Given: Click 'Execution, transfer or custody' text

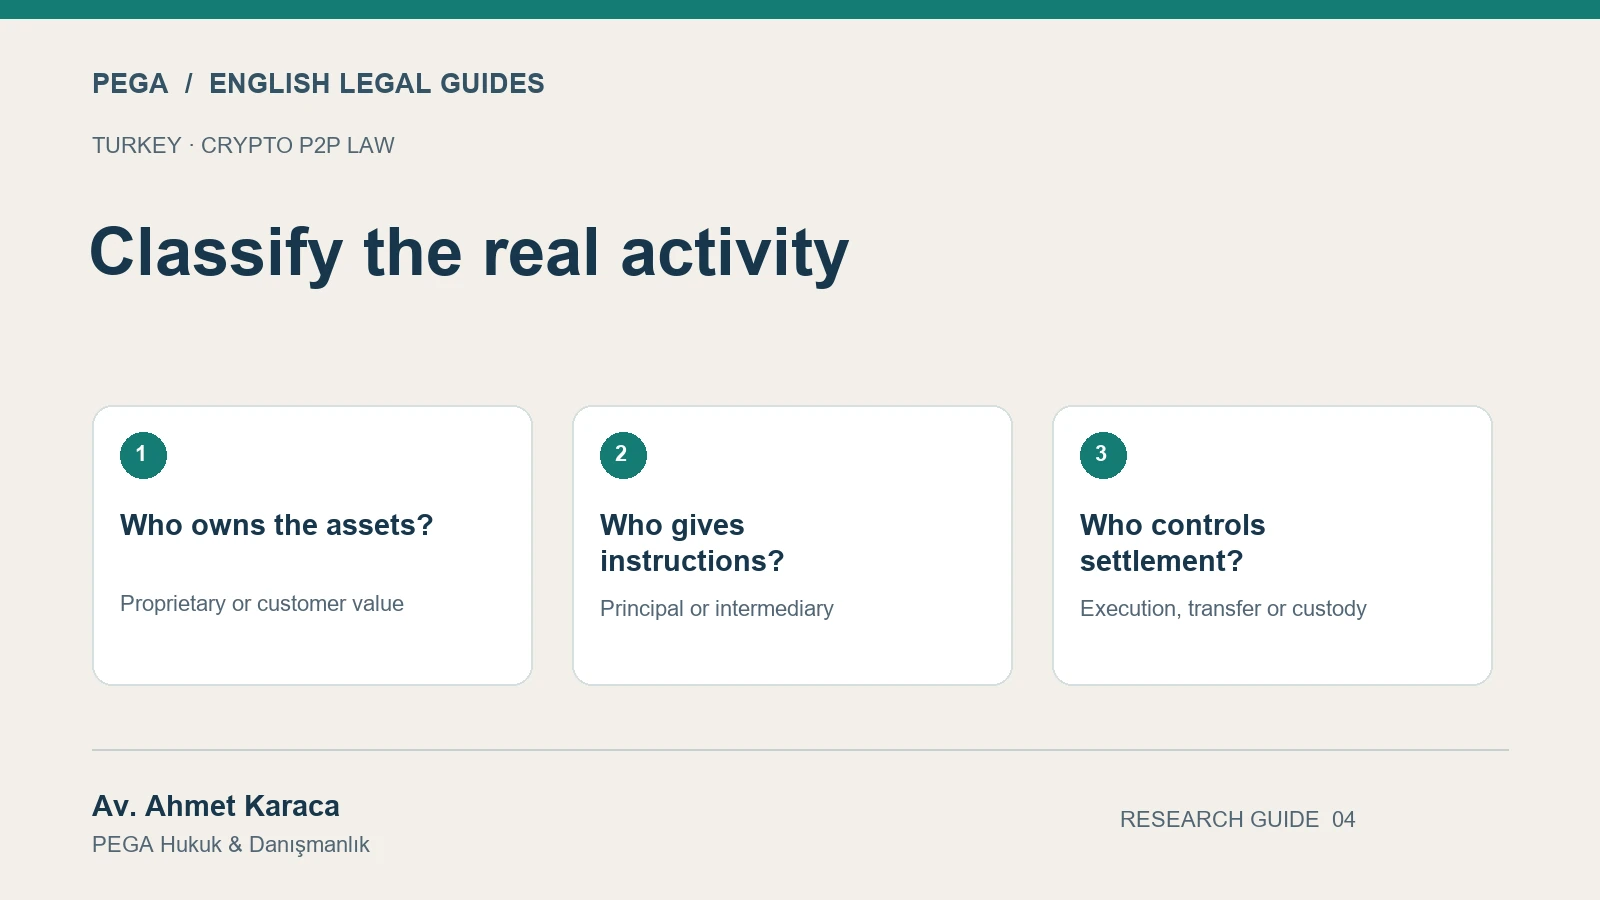Looking at the screenshot, I should 1223,609.
